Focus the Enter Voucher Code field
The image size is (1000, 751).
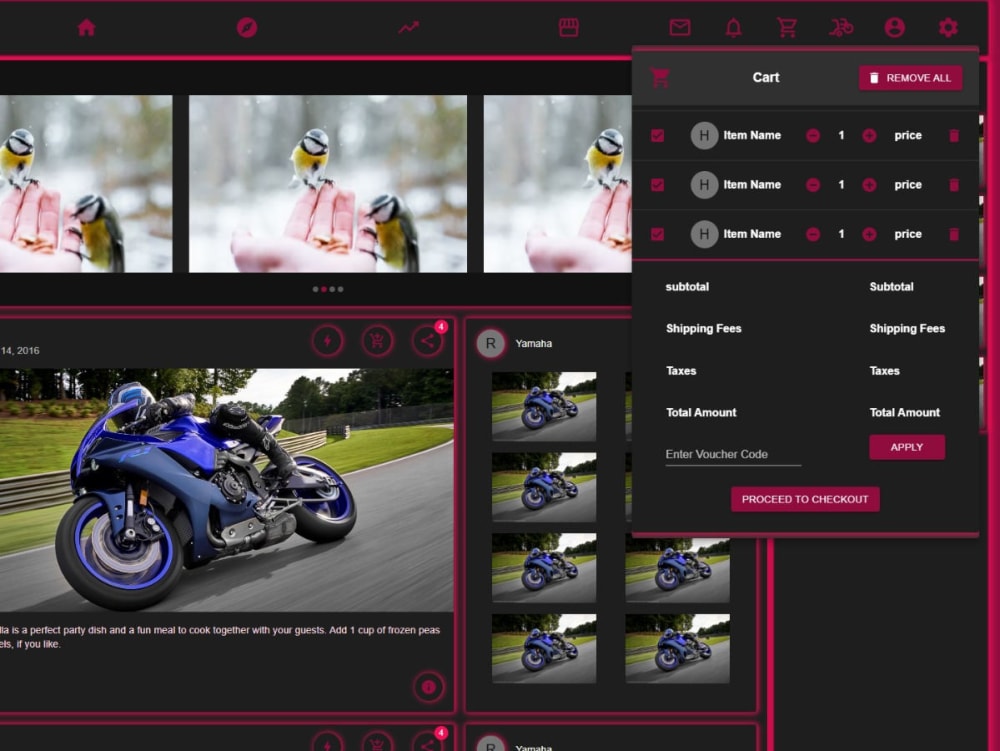pyautogui.click(x=733, y=454)
